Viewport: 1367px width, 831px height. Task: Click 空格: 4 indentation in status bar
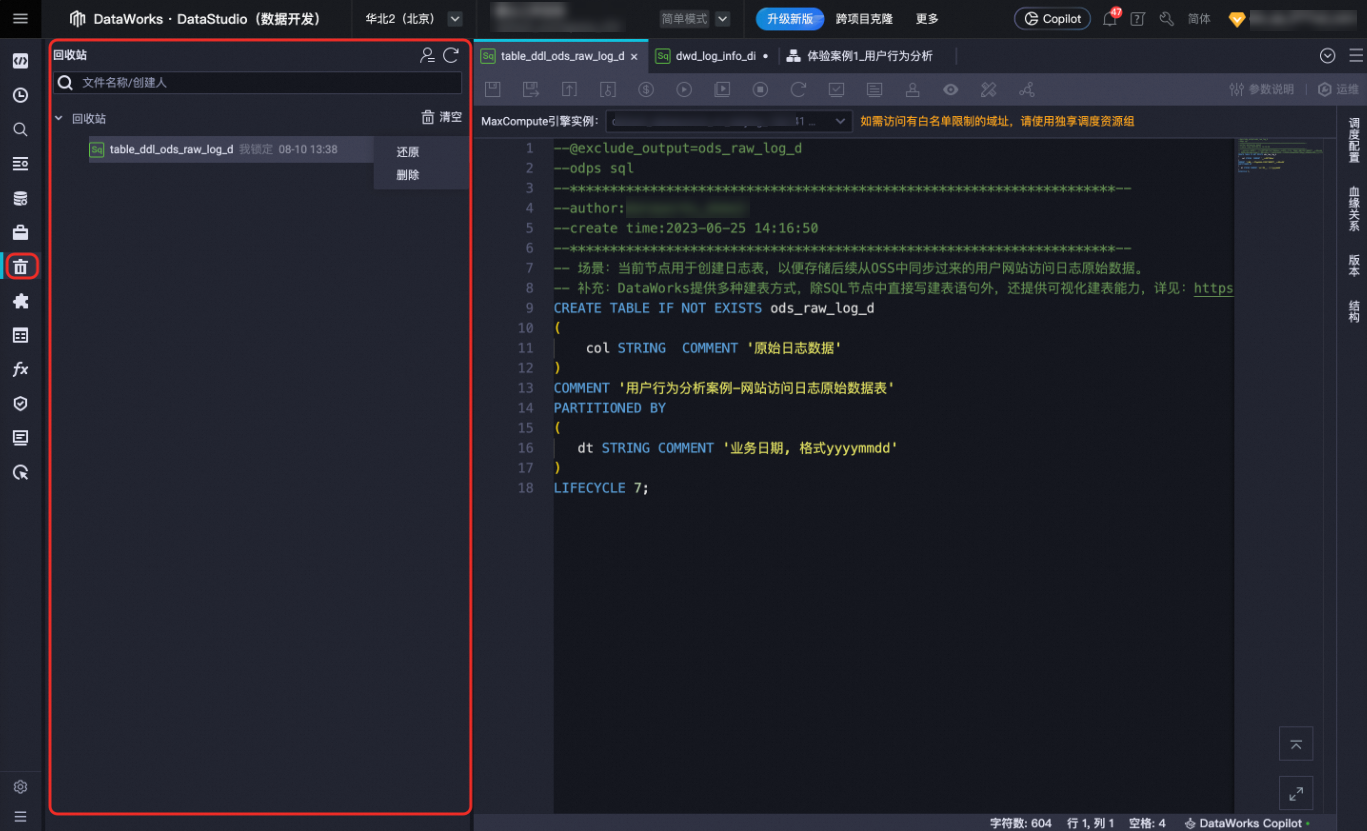pos(1147,823)
